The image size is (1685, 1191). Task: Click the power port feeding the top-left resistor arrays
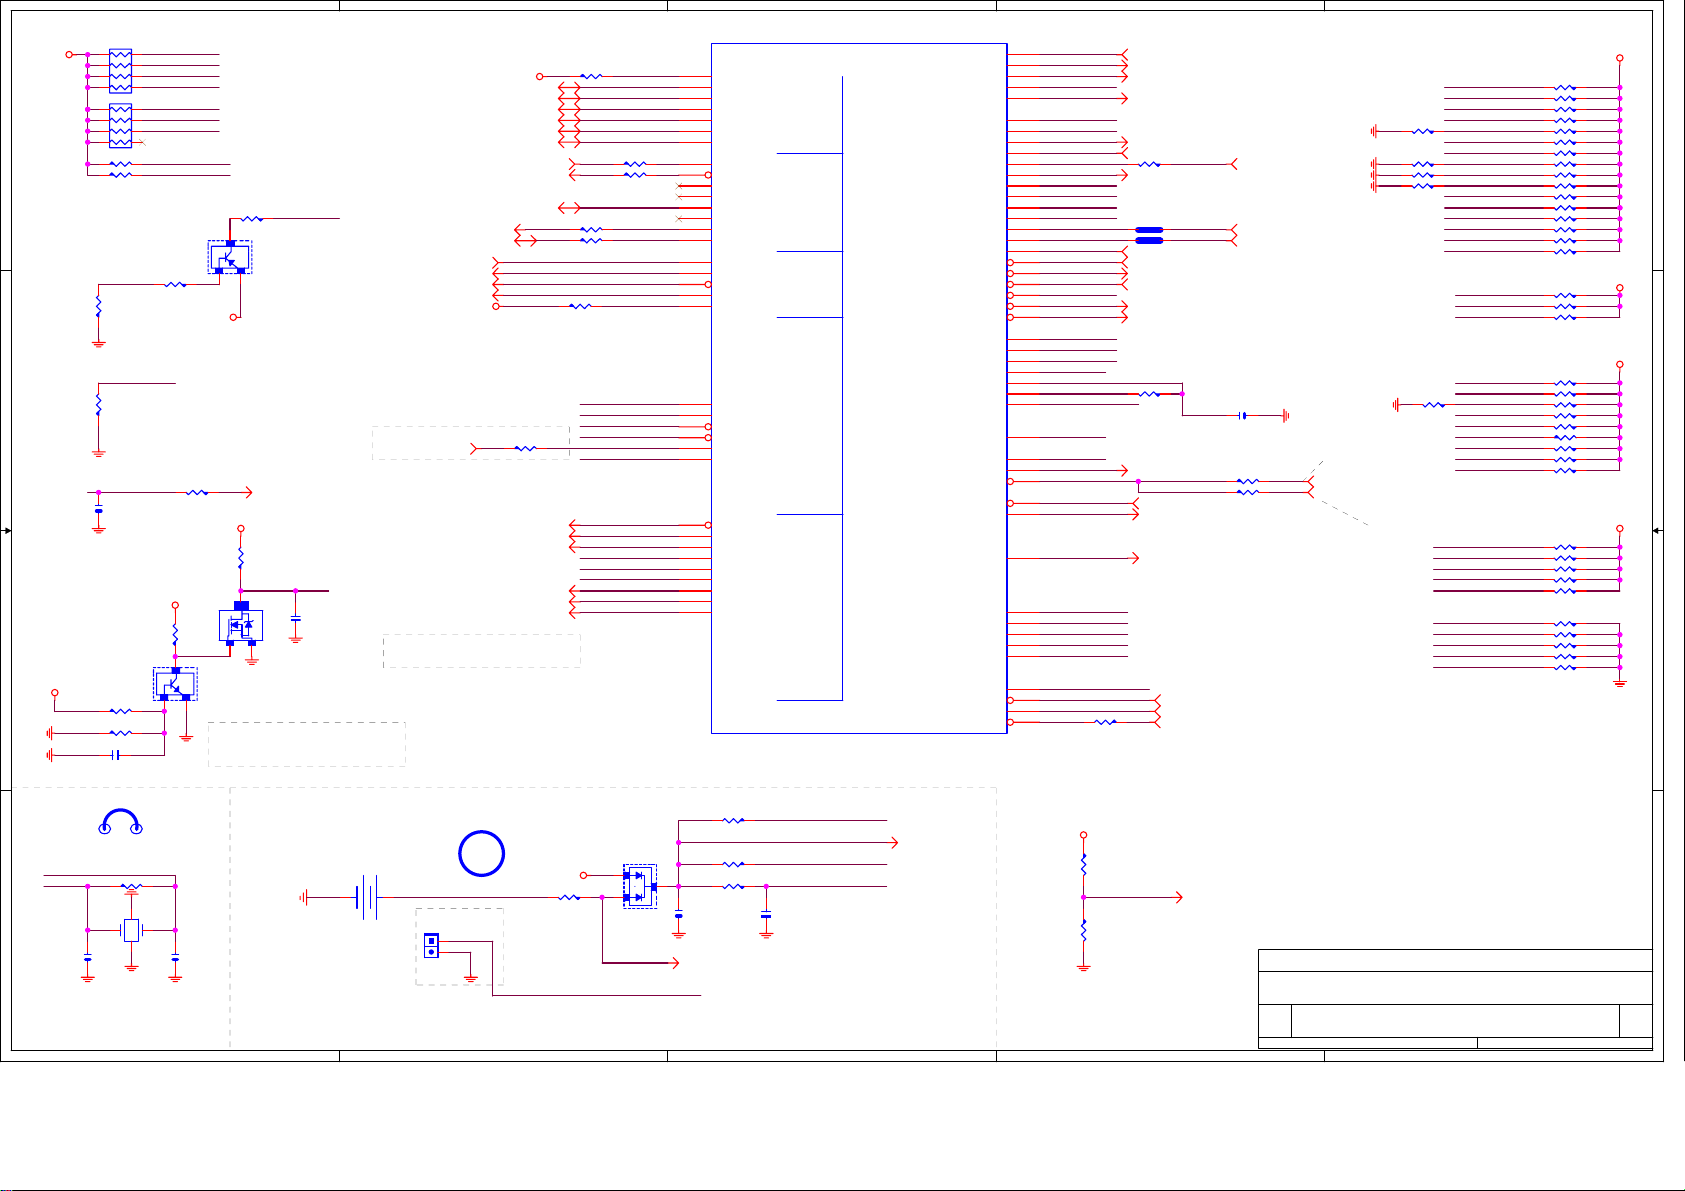69,54
